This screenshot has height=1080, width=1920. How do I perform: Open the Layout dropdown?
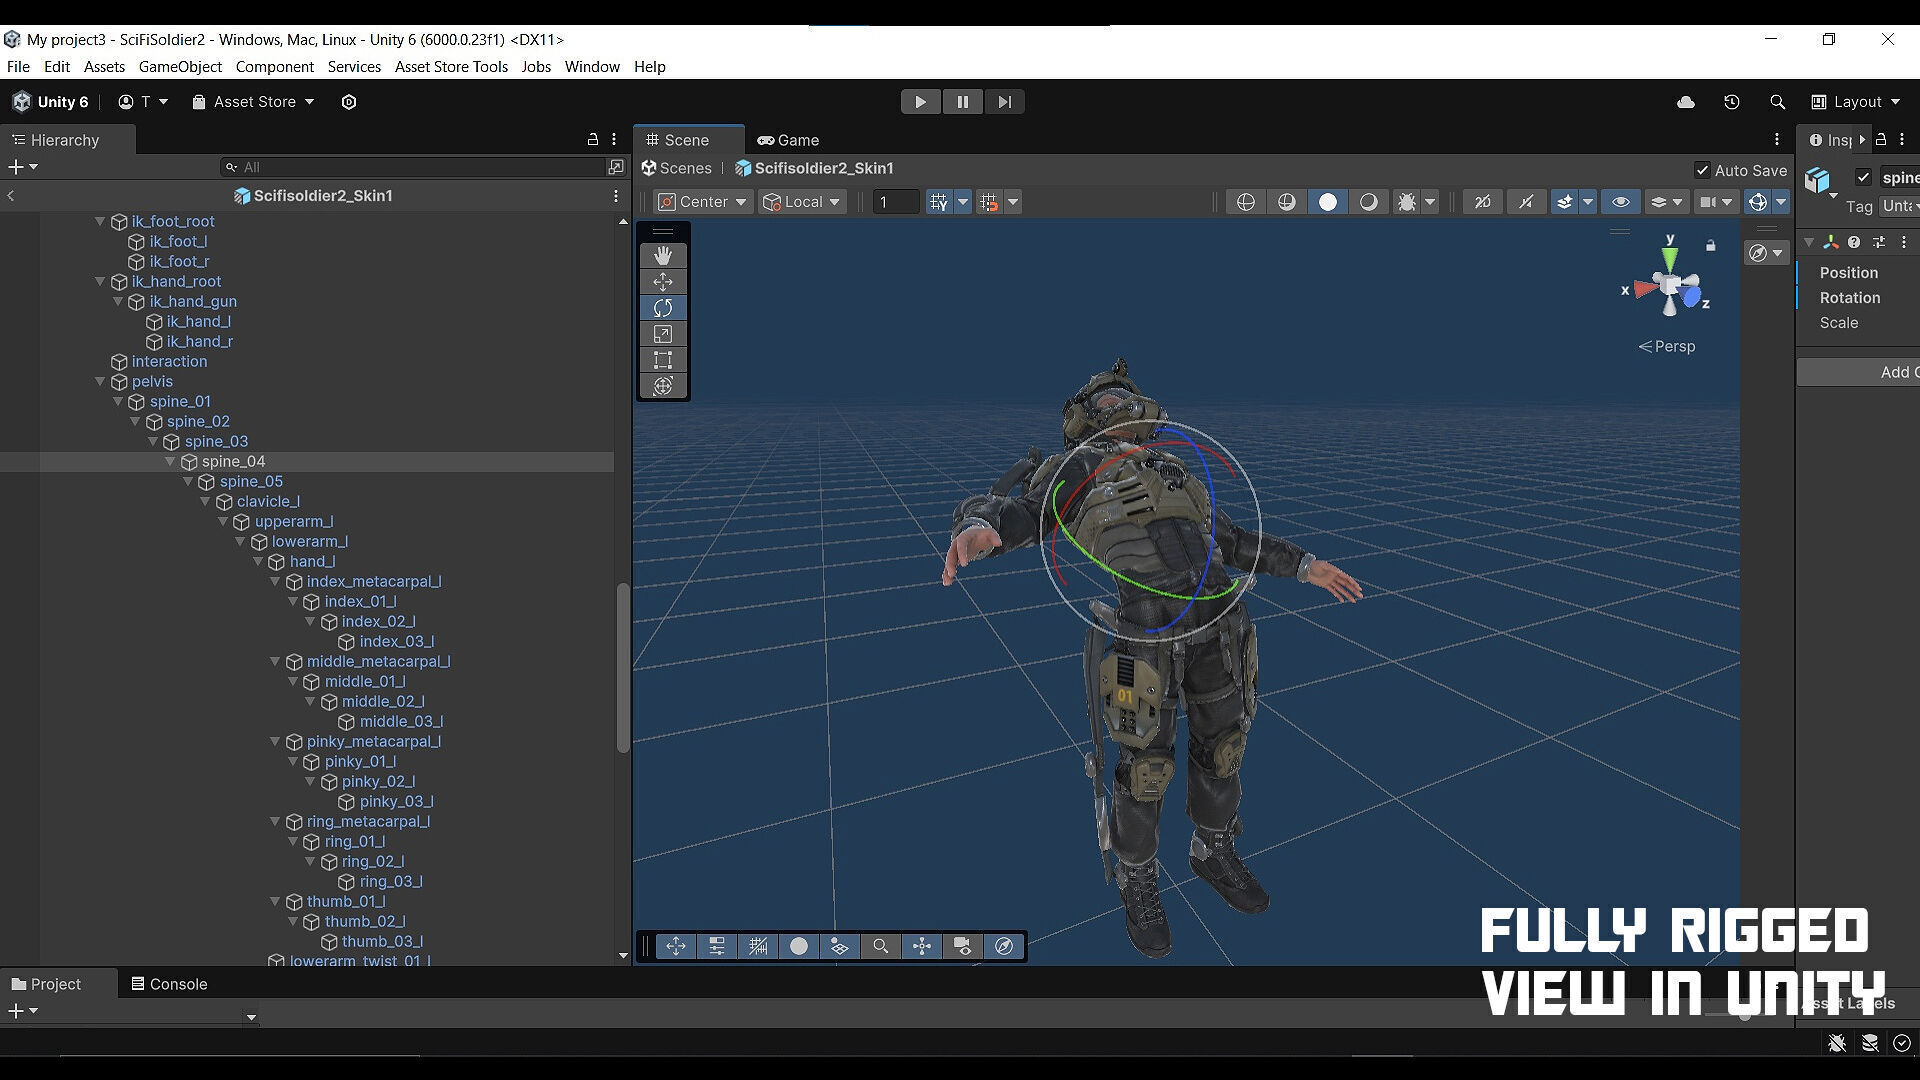pyautogui.click(x=1856, y=102)
